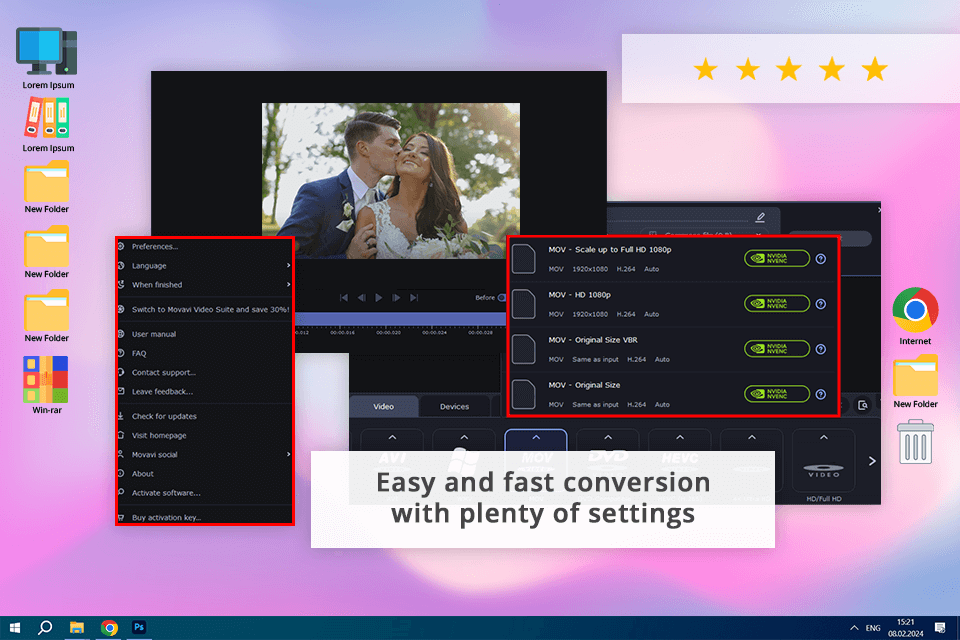Click NVIDIA NVENC badge for Scale up preset
Screen dimensions: 960x640
pyautogui.click(x=777, y=258)
